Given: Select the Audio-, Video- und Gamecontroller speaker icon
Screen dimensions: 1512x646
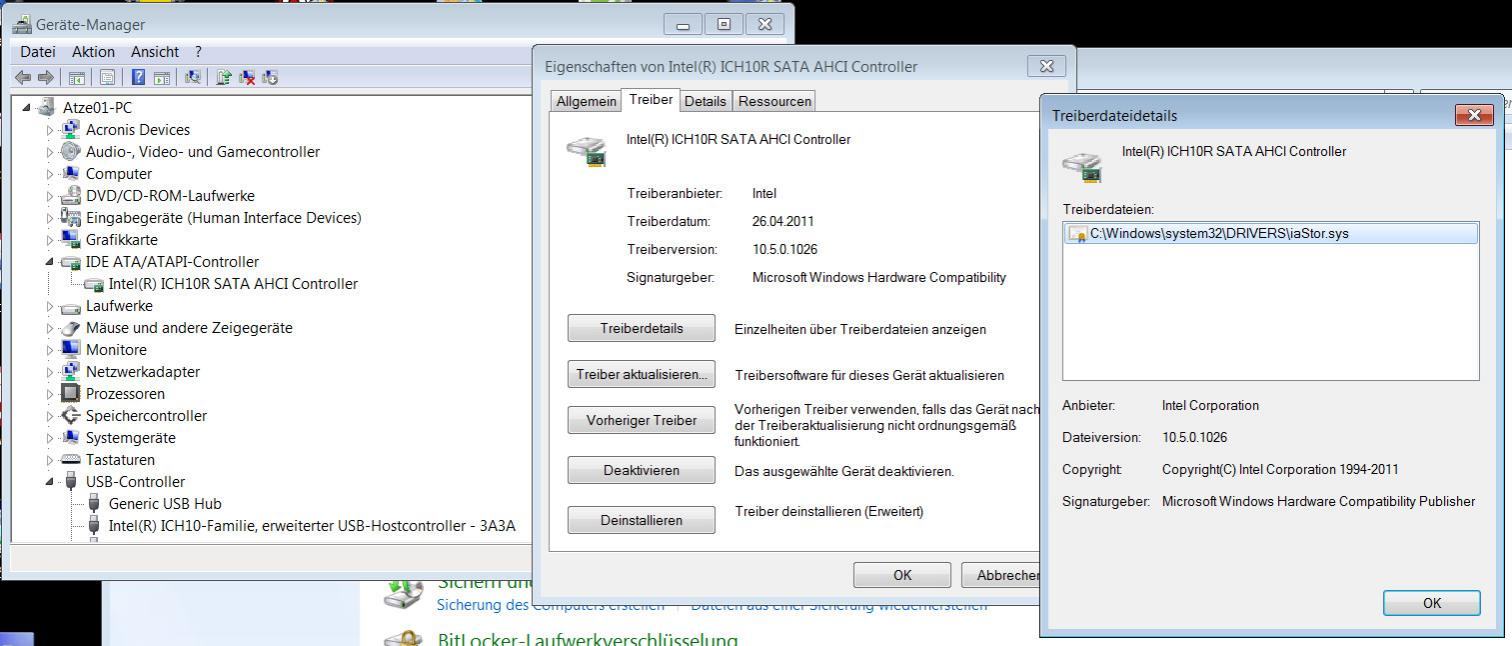Looking at the screenshot, I should (70, 151).
